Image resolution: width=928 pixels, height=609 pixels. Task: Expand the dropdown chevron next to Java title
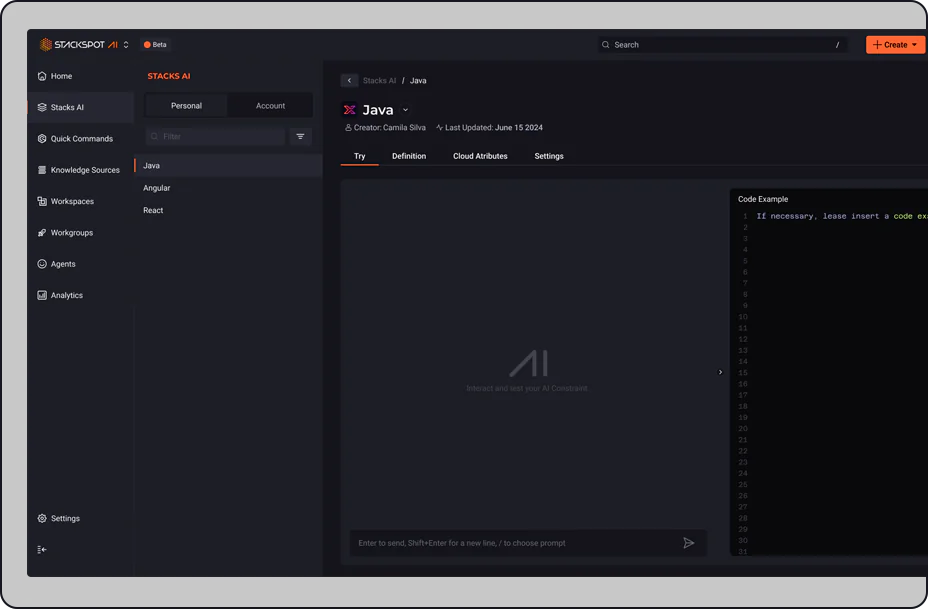click(x=405, y=110)
